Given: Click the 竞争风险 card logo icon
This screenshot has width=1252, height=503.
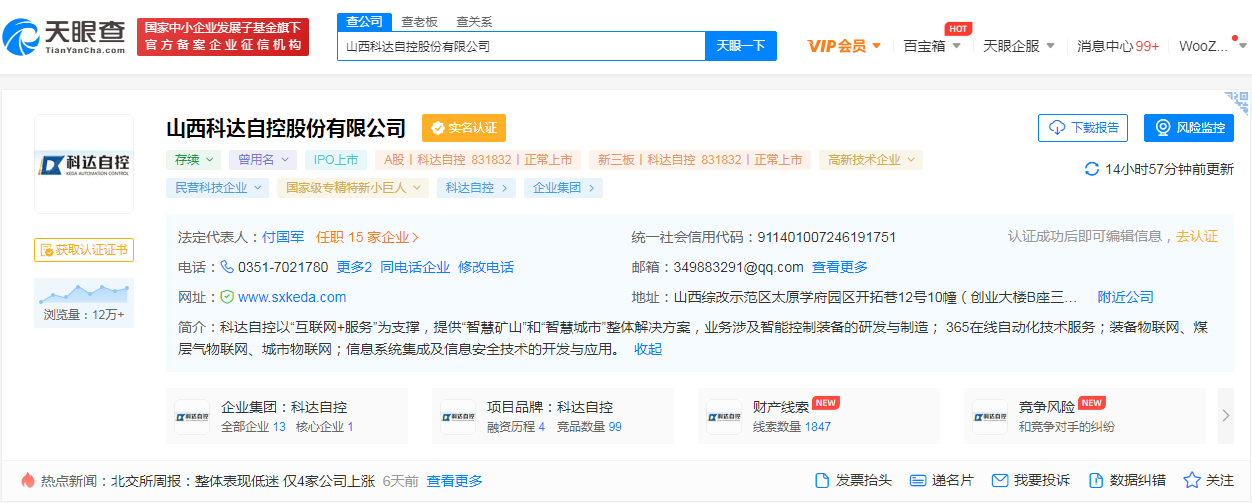Looking at the screenshot, I should [x=990, y=416].
